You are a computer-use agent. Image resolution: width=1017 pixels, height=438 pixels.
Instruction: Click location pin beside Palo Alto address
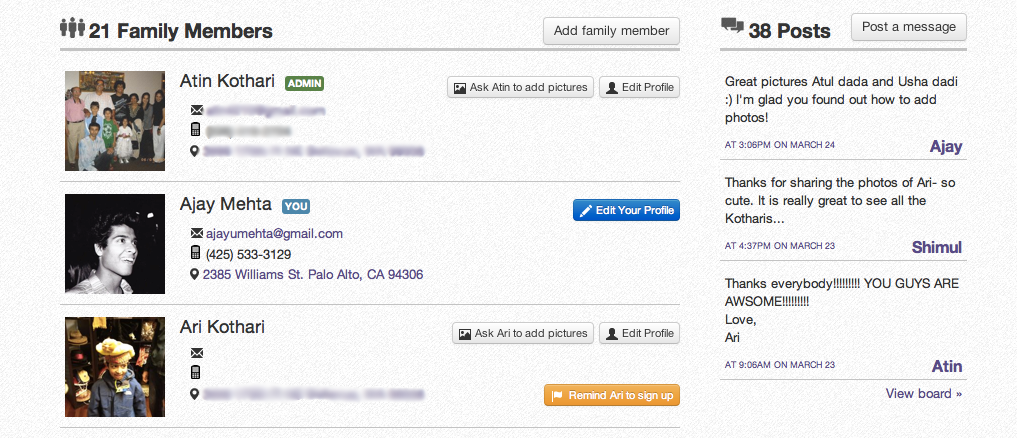coord(196,274)
